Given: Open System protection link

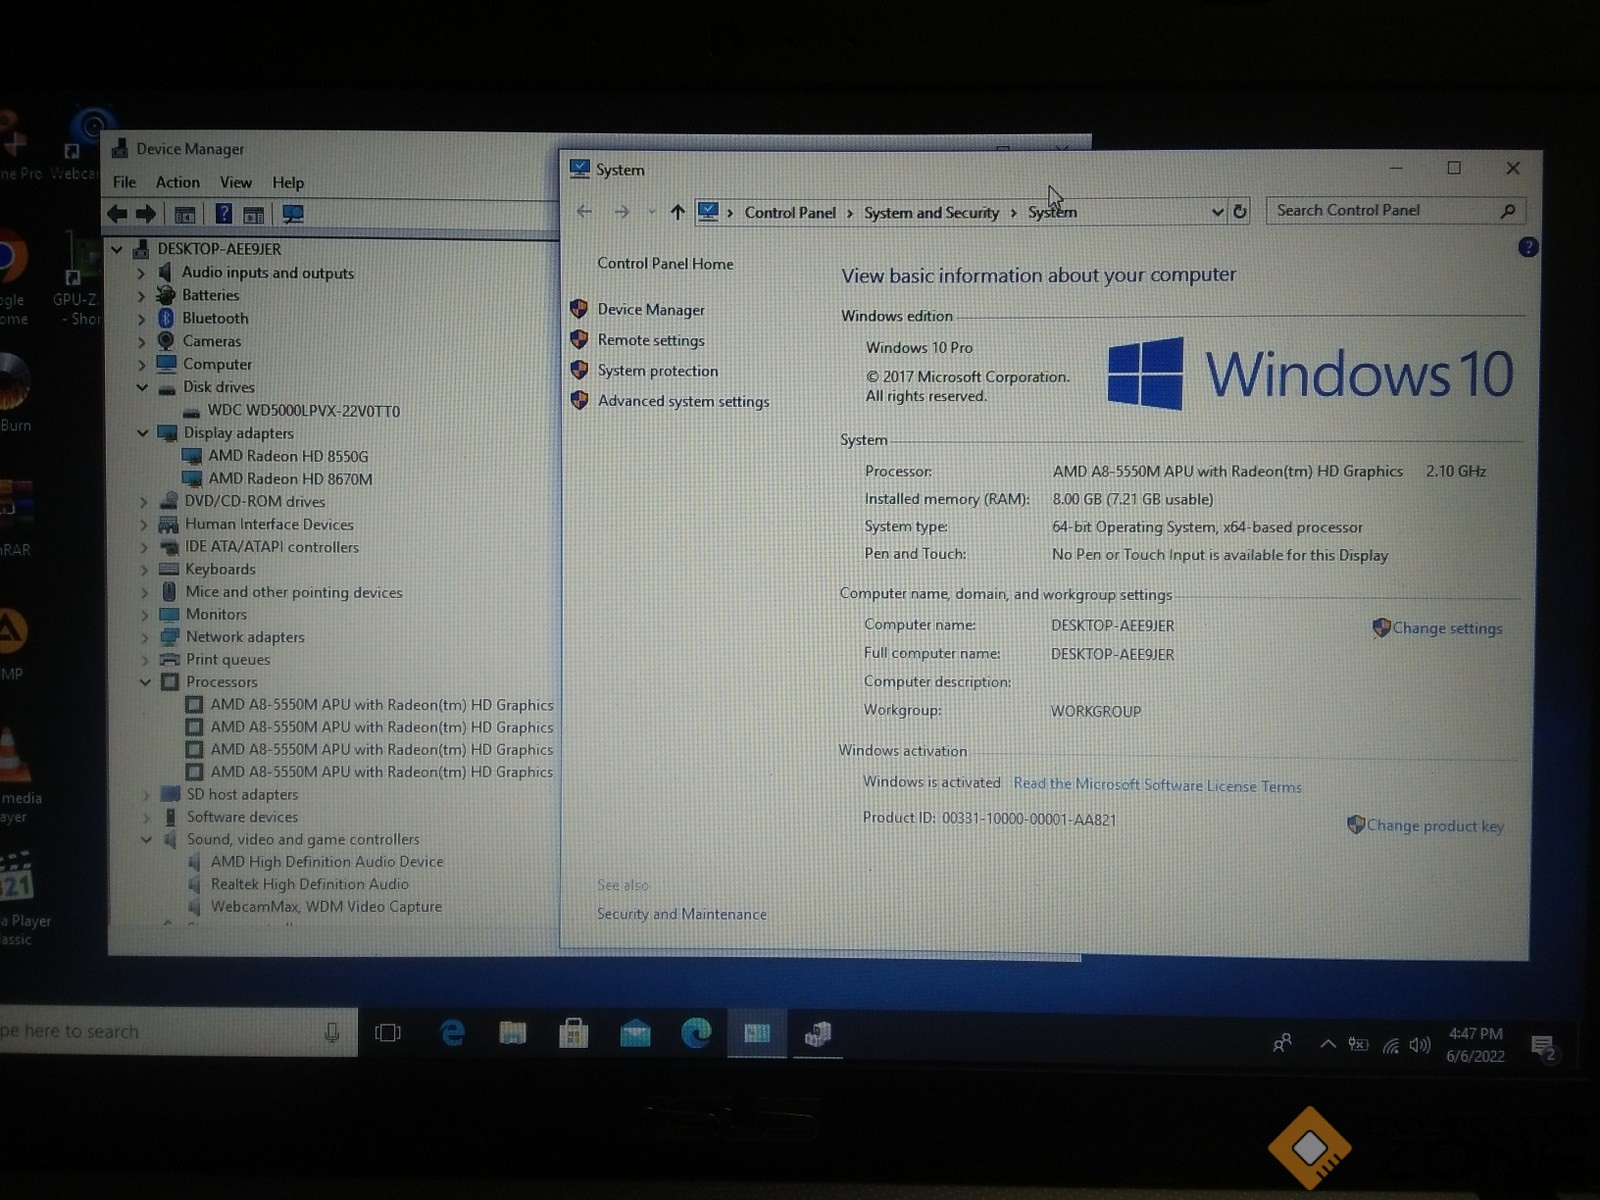Looking at the screenshot, I should tap(658, 371).
